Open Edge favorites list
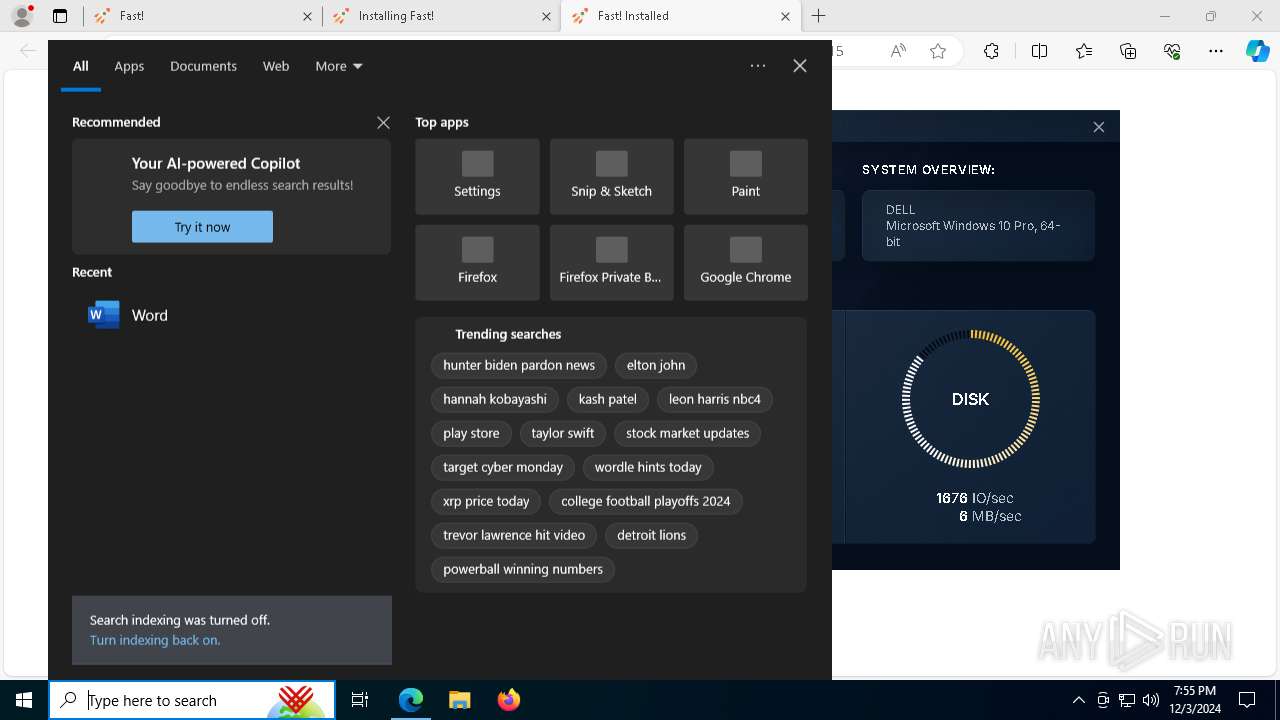The height and width of the screenshot is (720, 1280). [1084, 51]
